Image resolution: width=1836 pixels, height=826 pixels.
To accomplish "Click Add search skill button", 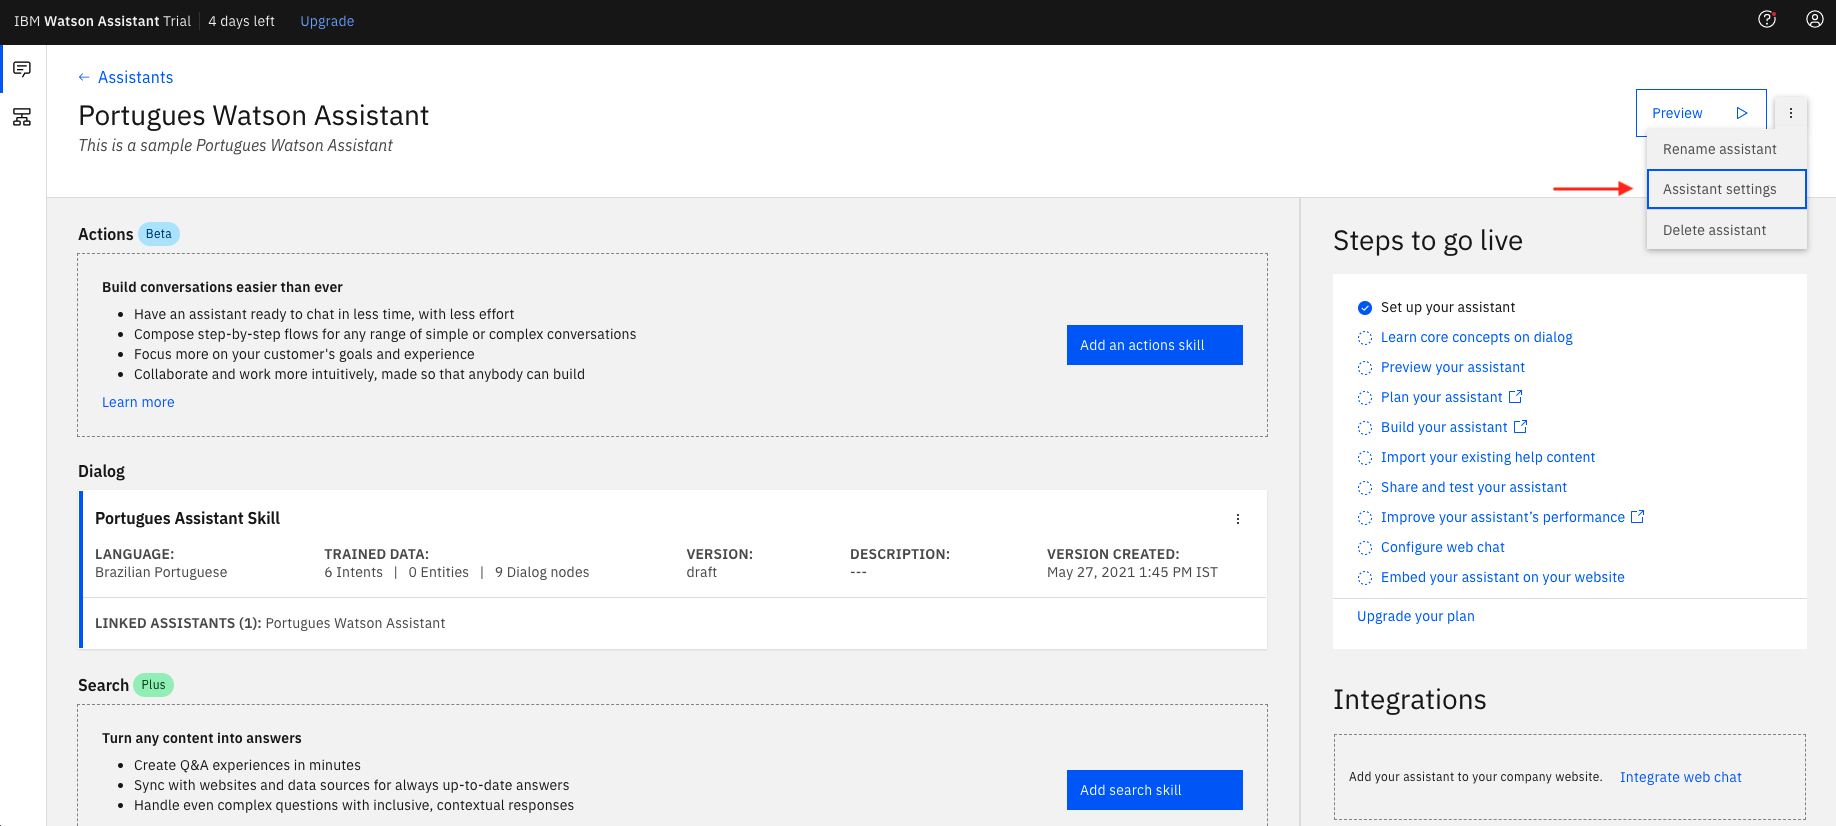I will pos(1155,790).
